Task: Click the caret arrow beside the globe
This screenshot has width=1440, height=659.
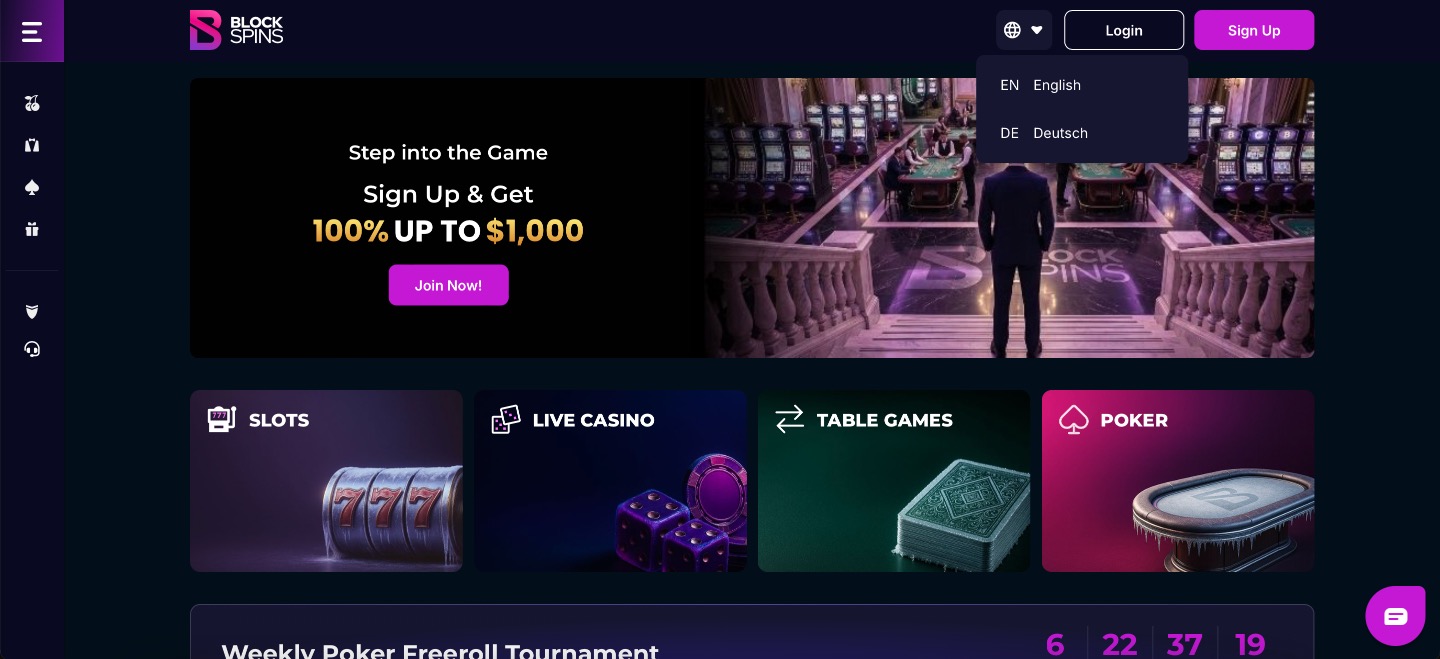Action: coord(1037,30)
